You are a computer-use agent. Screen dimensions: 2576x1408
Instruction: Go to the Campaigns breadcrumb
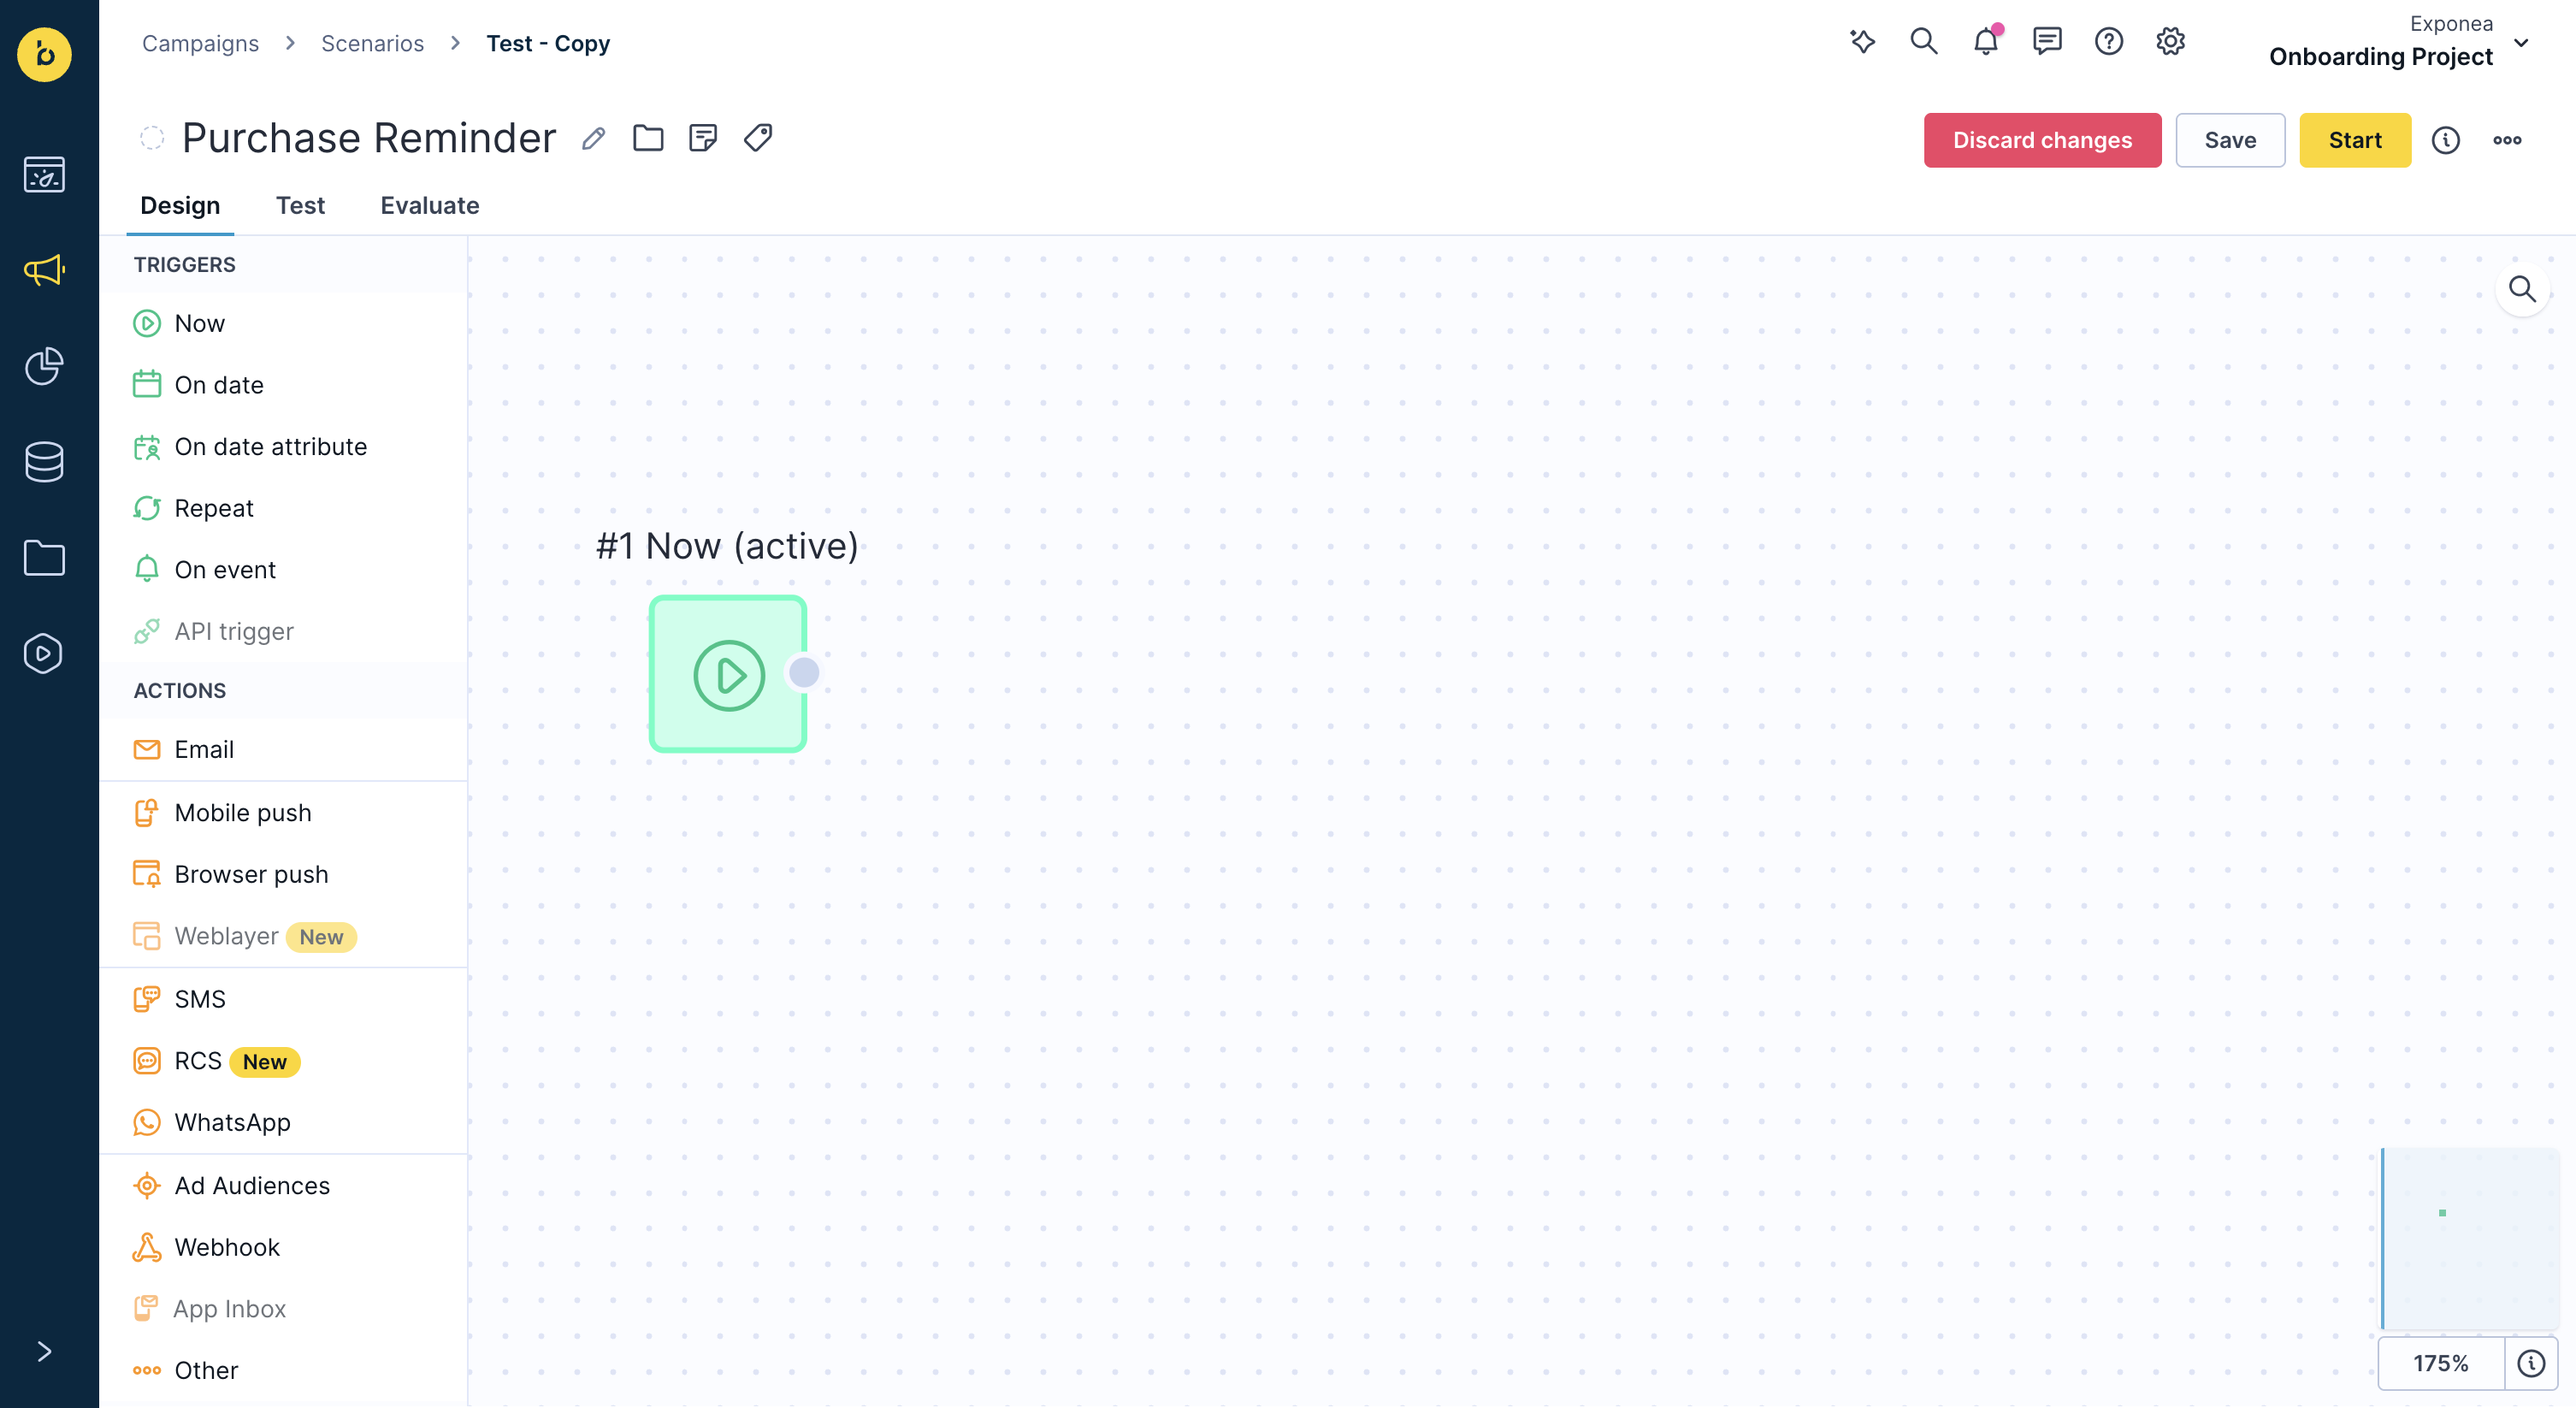[200, 44]
